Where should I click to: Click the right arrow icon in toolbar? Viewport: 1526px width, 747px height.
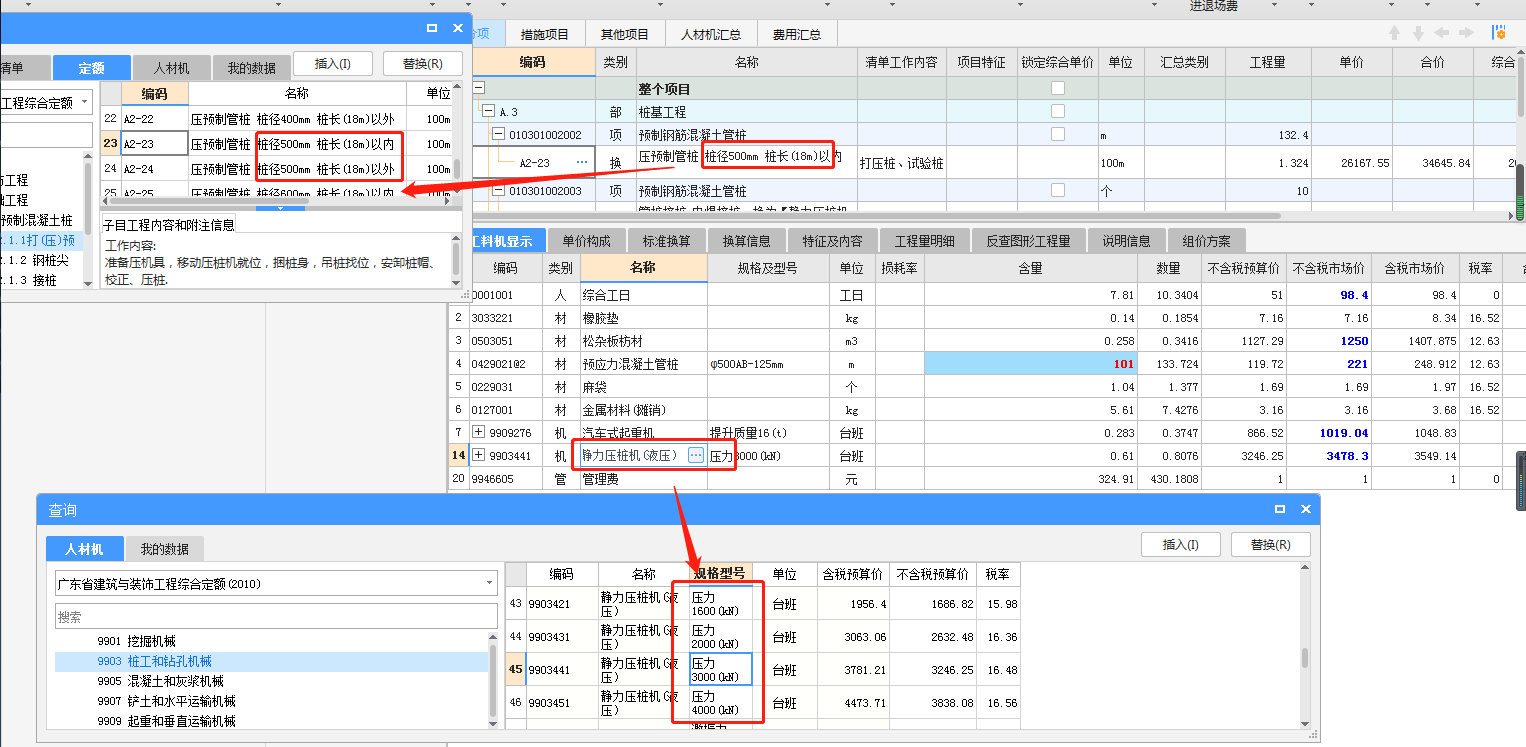click(1466, 33)
